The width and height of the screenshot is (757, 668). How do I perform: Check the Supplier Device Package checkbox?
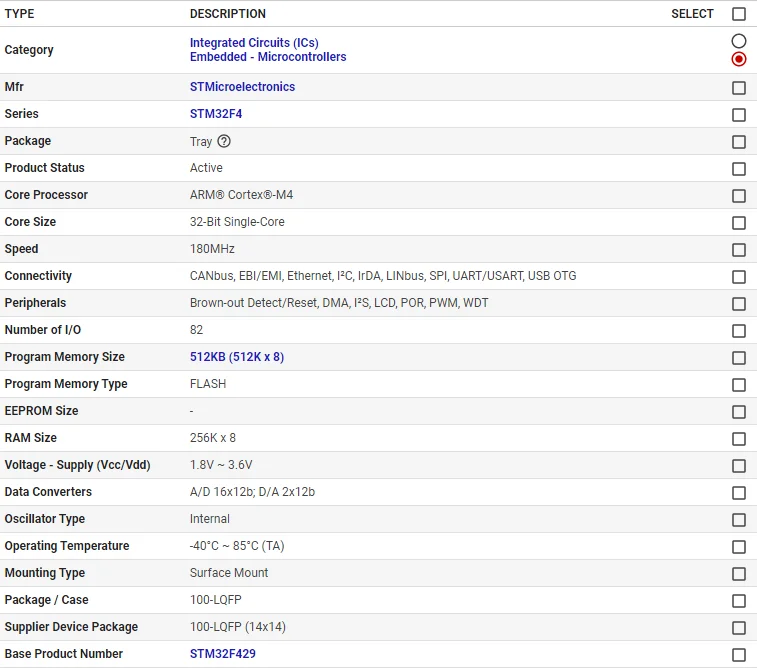pyautogui.click(x=739, y=628)
